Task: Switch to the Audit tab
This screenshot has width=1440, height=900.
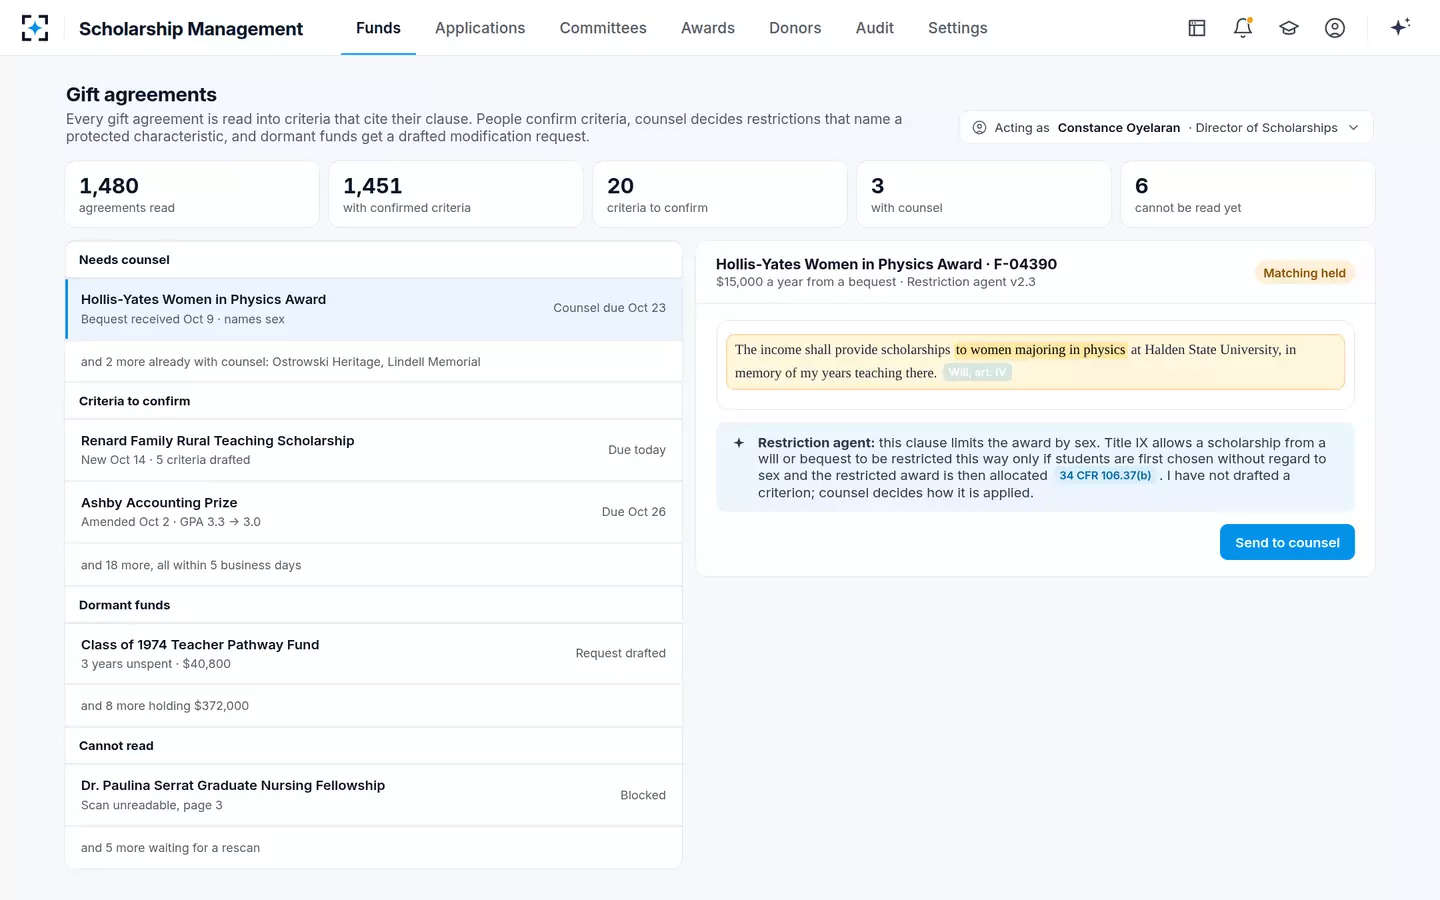Action: [875, 28]
